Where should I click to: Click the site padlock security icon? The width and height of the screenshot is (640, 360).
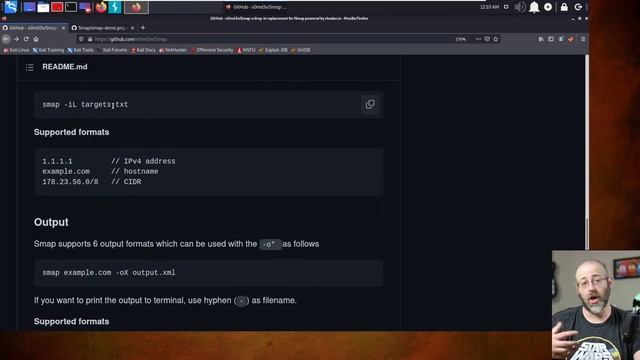pyautogui.click(x=90, y=39)
